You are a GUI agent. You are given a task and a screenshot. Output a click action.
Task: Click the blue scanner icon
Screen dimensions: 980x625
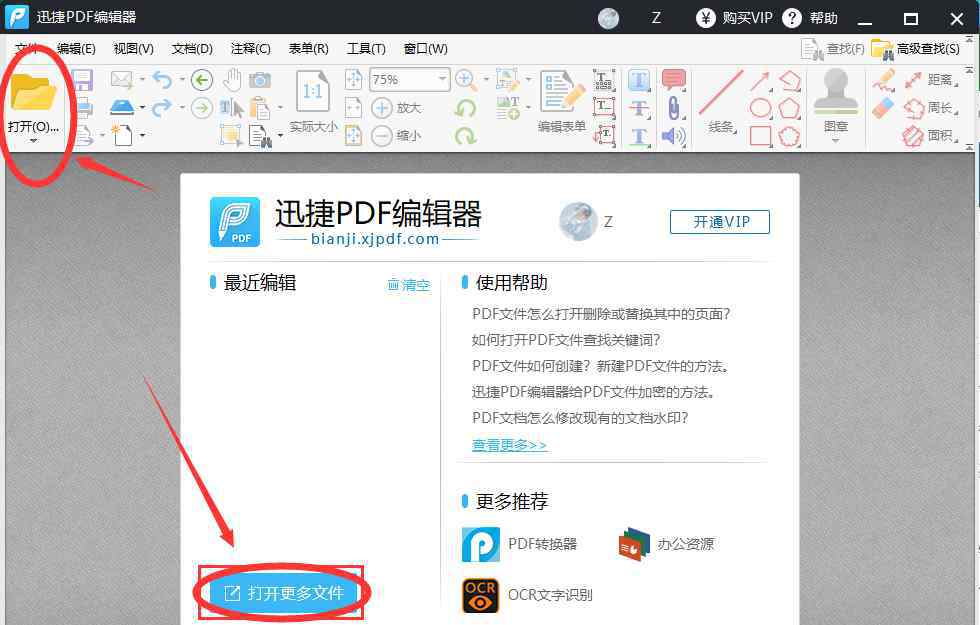point(122,108)
